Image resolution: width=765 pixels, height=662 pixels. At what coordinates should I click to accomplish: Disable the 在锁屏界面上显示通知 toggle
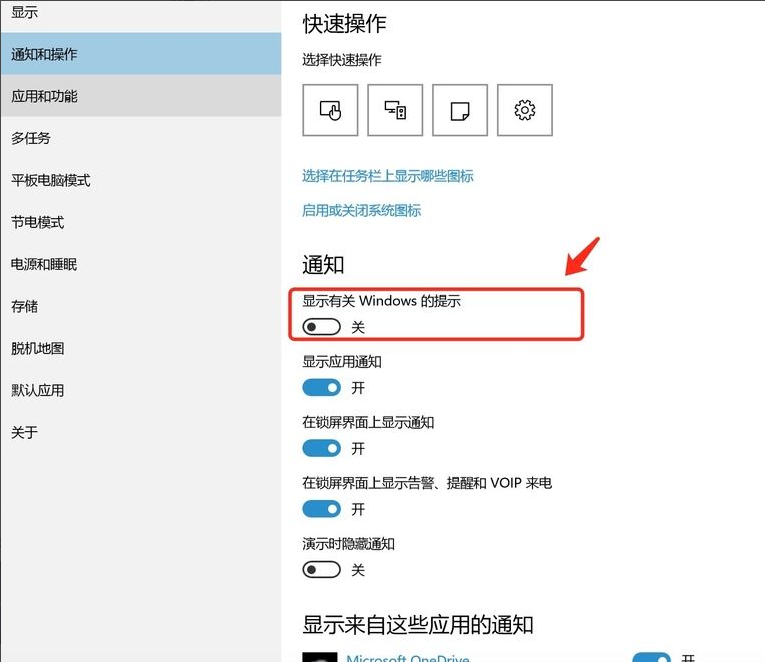[322, 449]
